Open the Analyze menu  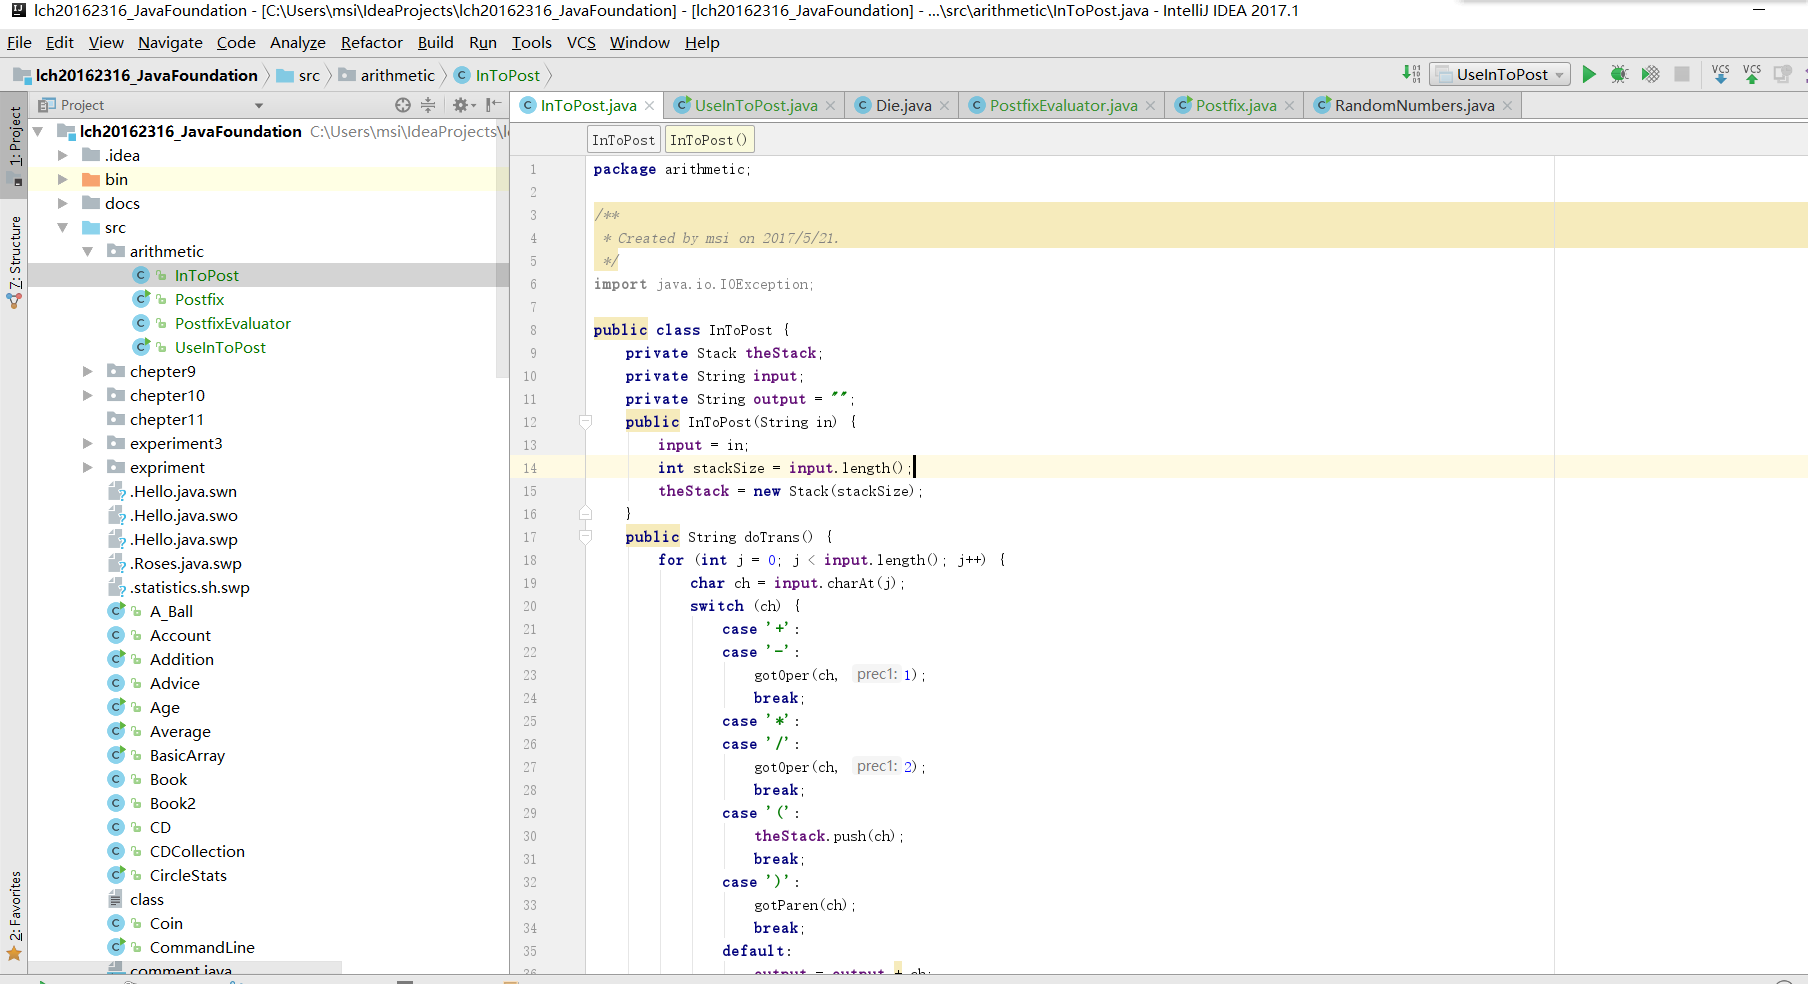(298, 42)
